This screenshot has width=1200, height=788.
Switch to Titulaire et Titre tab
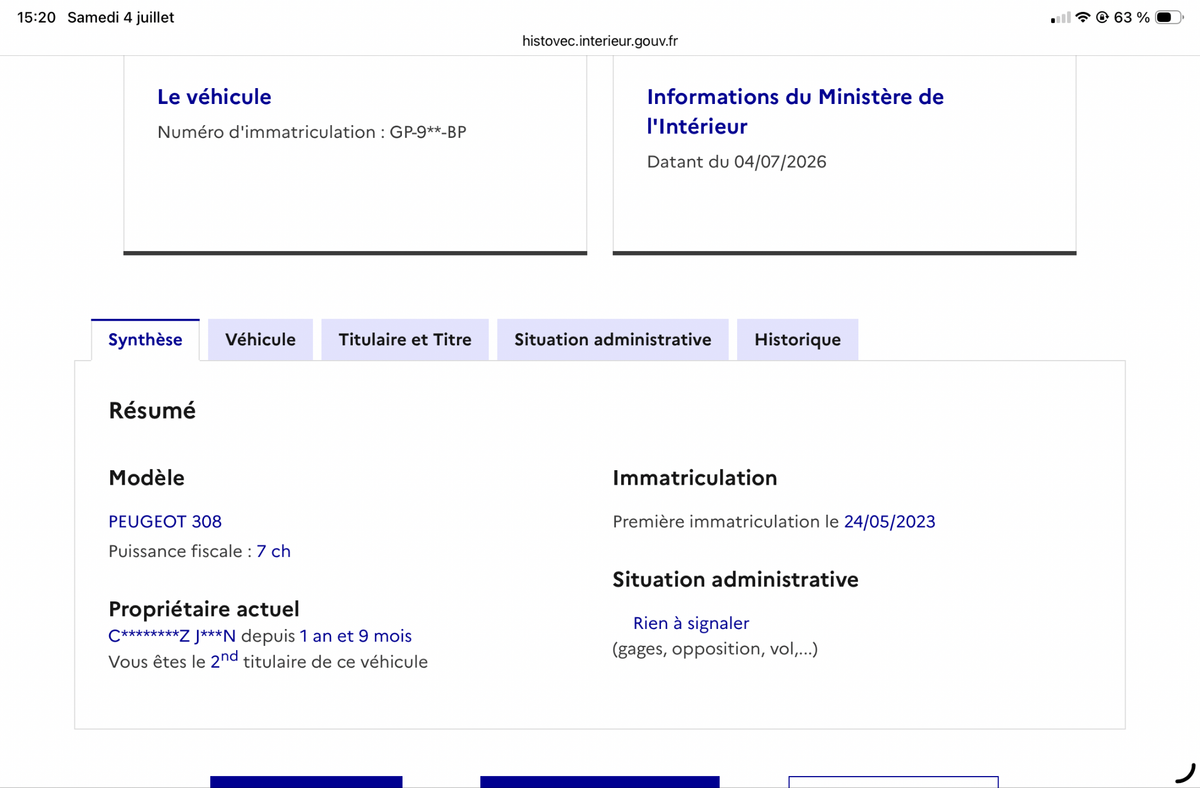(405, 340)
